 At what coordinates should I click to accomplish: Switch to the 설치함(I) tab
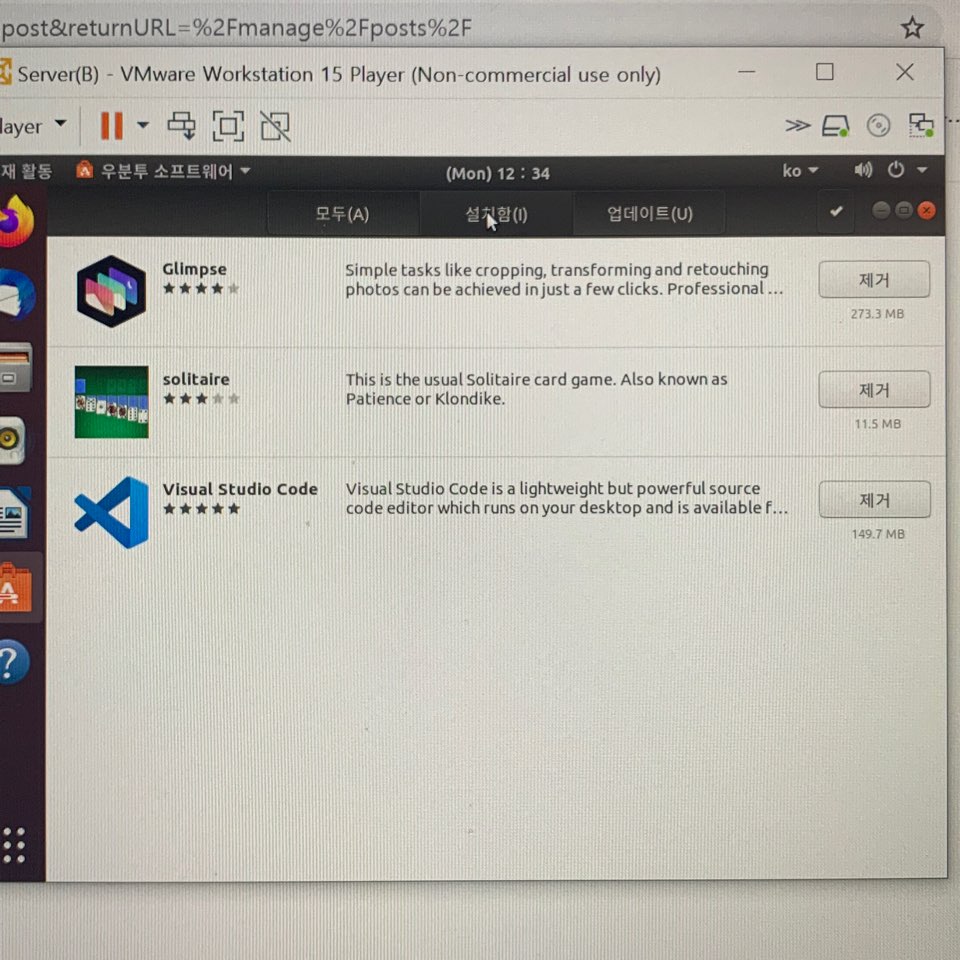point(496,214)
